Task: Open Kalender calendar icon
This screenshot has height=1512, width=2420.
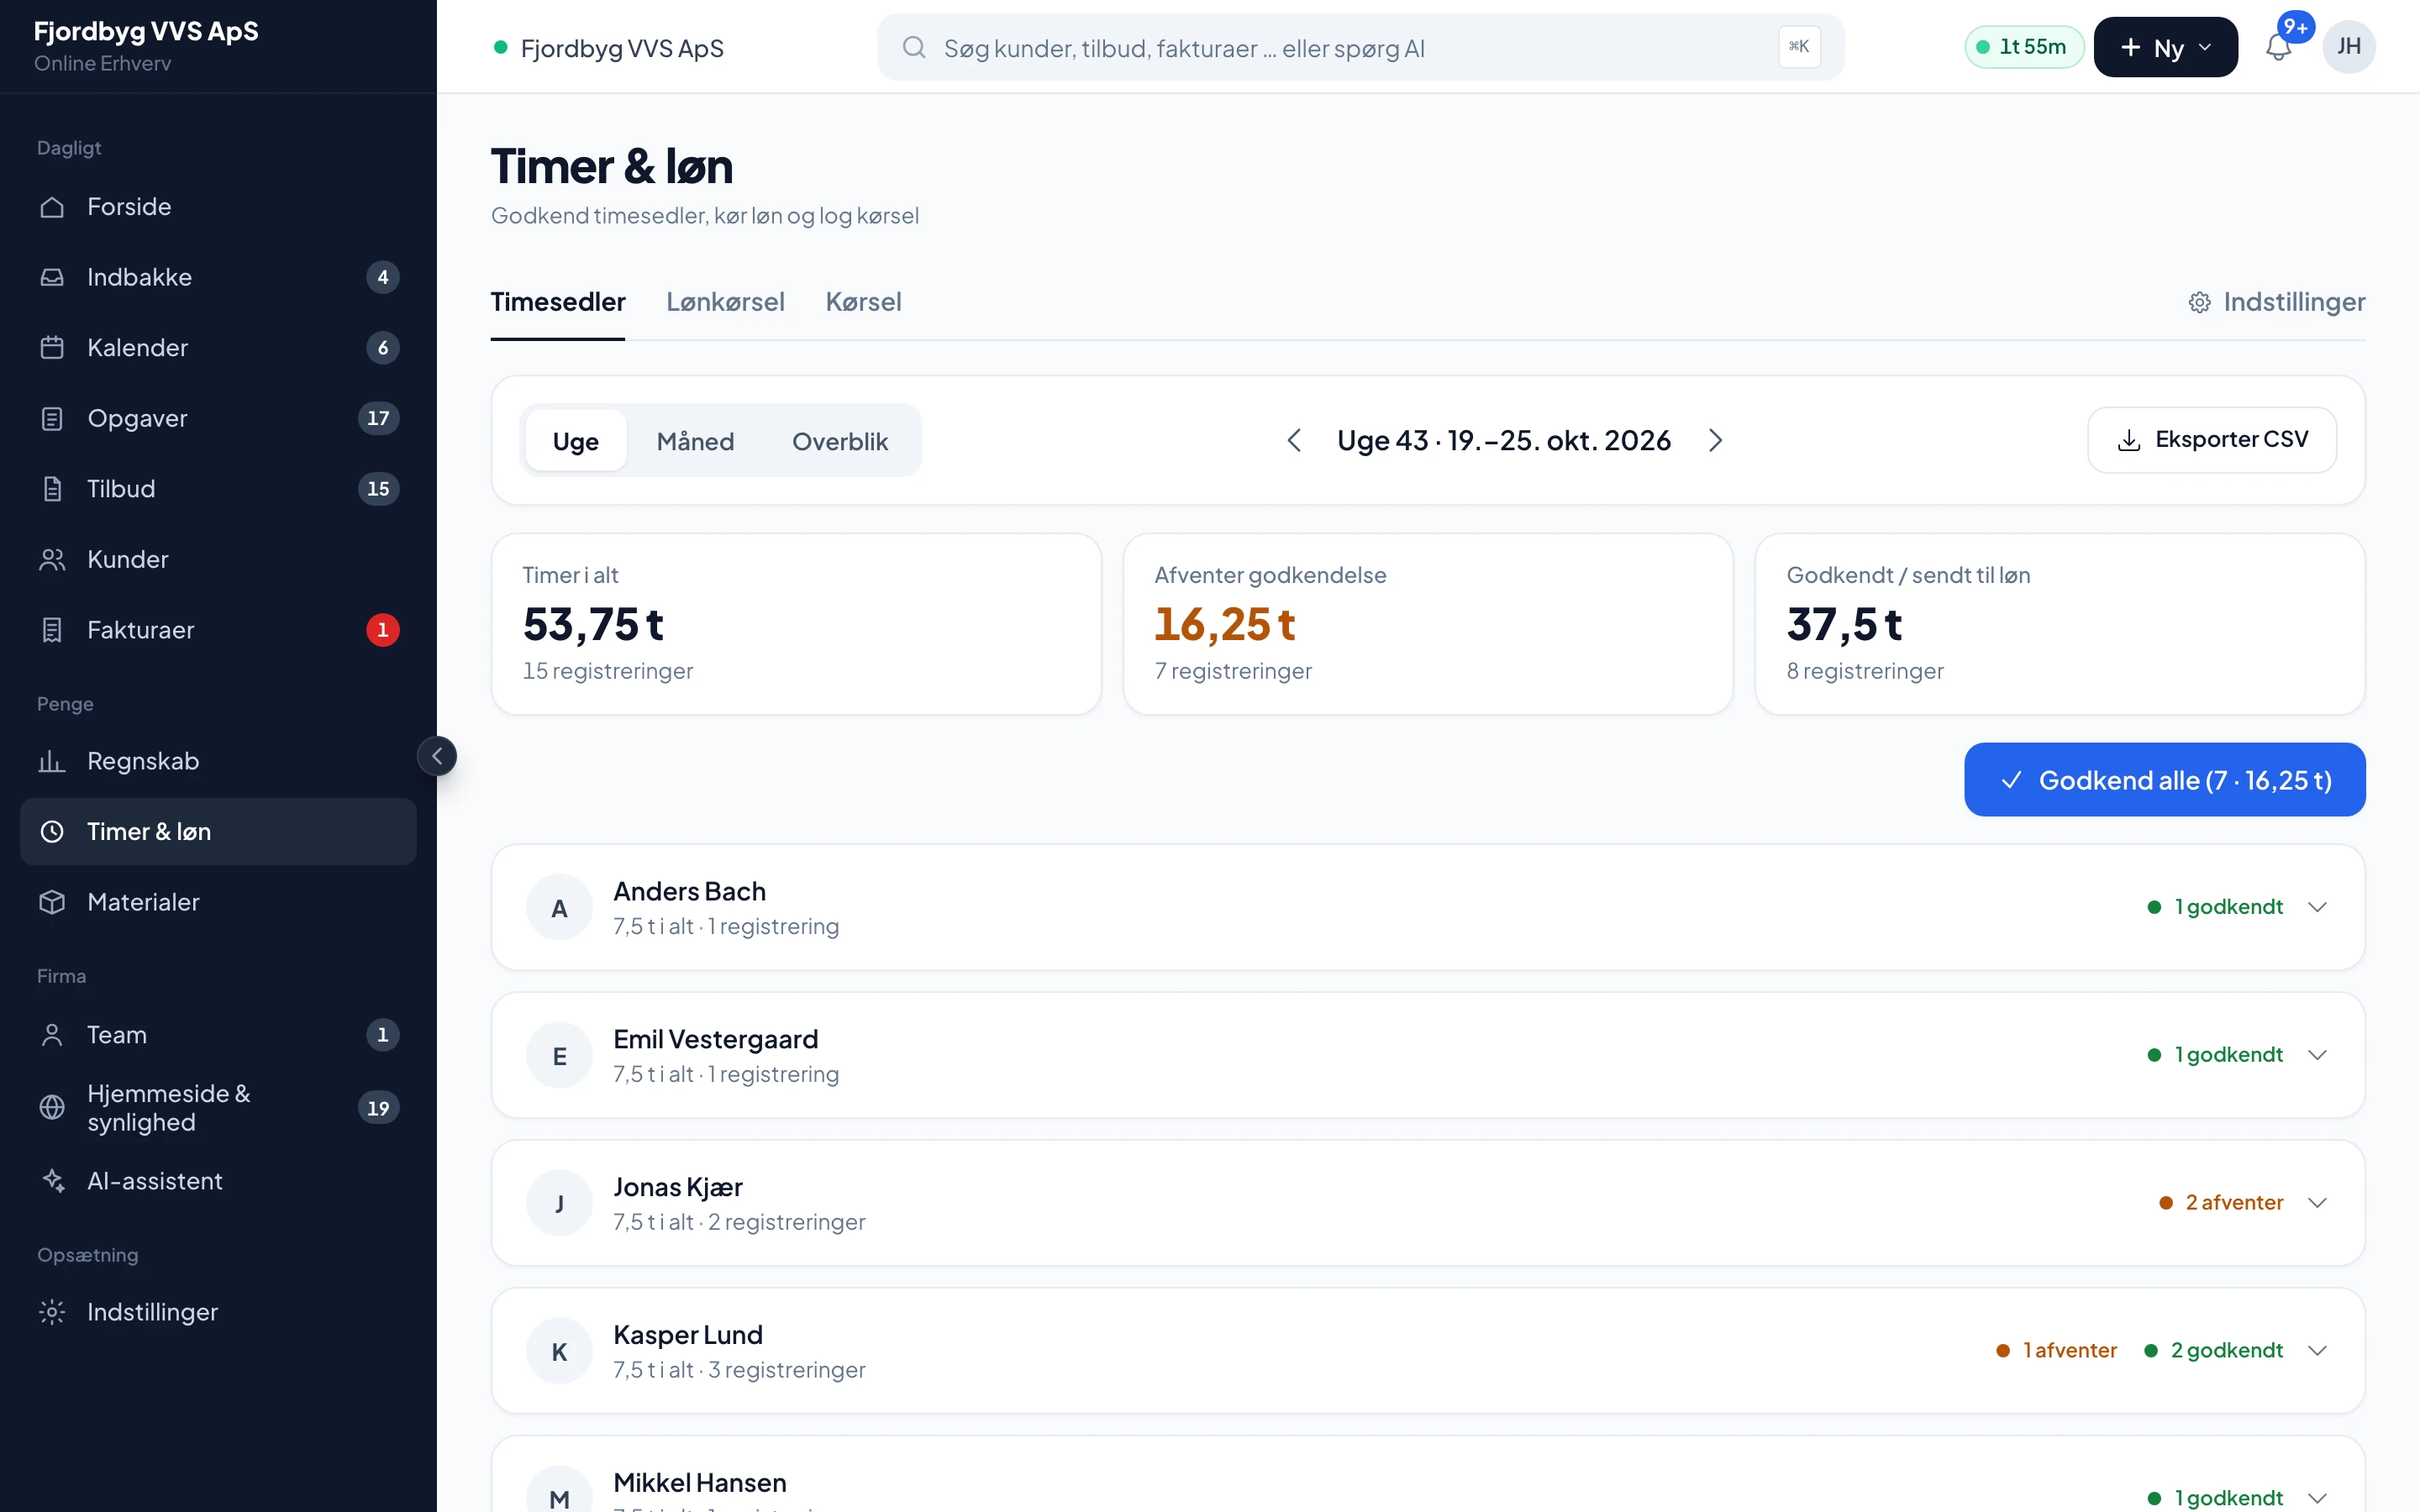Action: point(52,348)
